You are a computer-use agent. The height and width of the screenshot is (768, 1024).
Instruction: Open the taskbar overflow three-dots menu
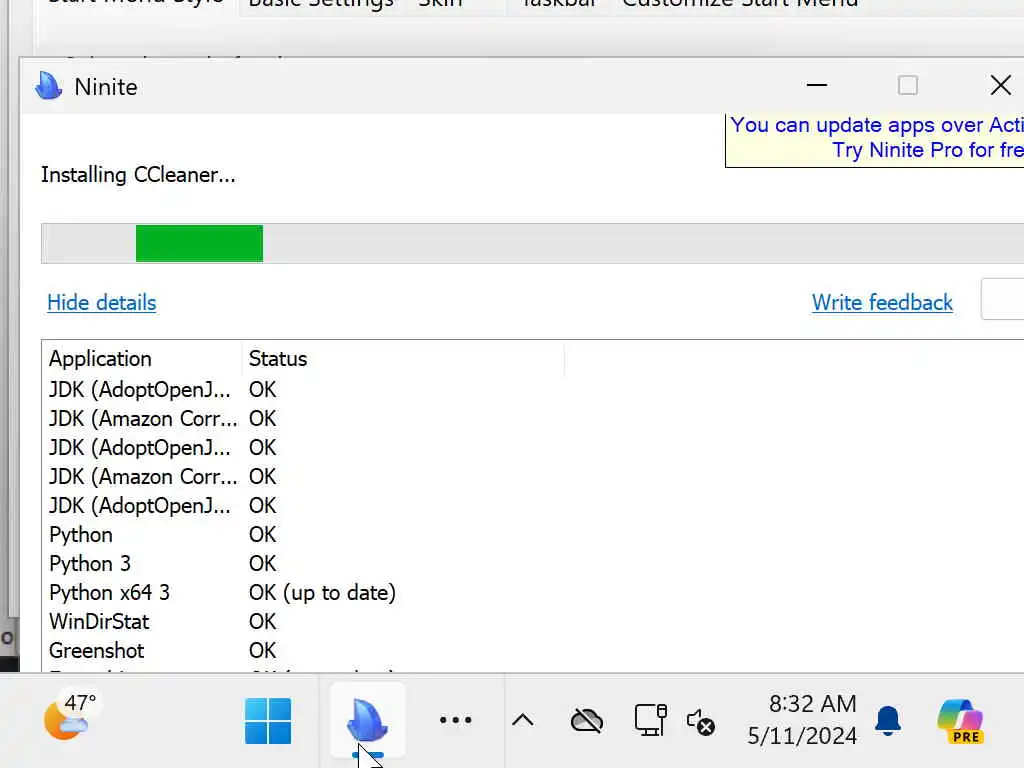pyautogui.click(x=455, y=720)
